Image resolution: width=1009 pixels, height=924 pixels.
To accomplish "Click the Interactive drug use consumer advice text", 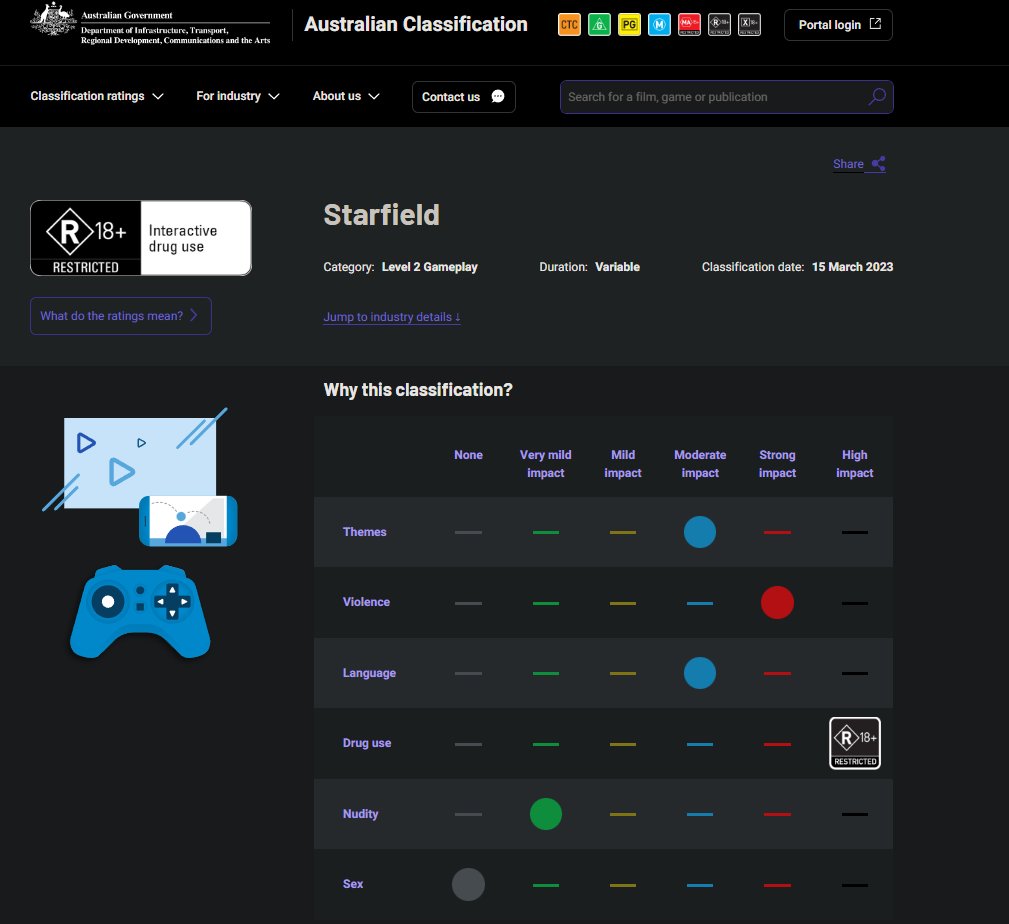I will (183, 239).
